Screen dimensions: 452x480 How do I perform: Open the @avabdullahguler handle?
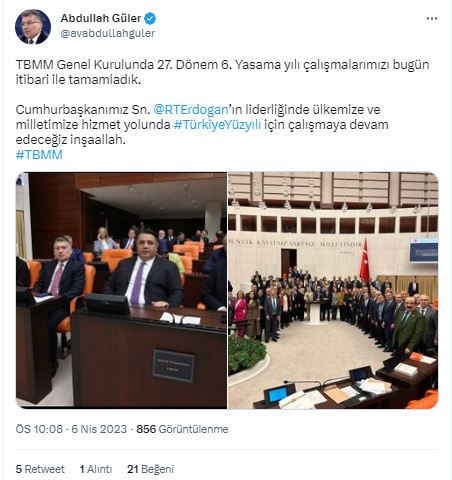[108, 33]
